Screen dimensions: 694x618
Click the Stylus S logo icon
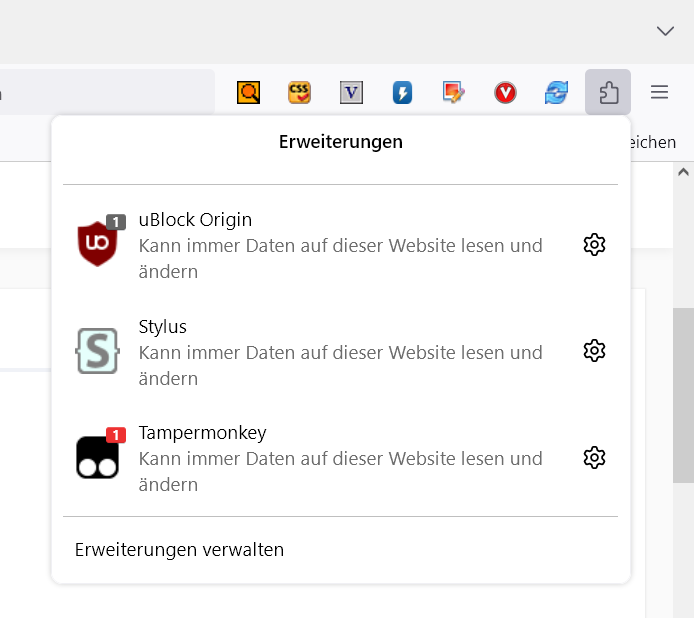click(97, 351)
